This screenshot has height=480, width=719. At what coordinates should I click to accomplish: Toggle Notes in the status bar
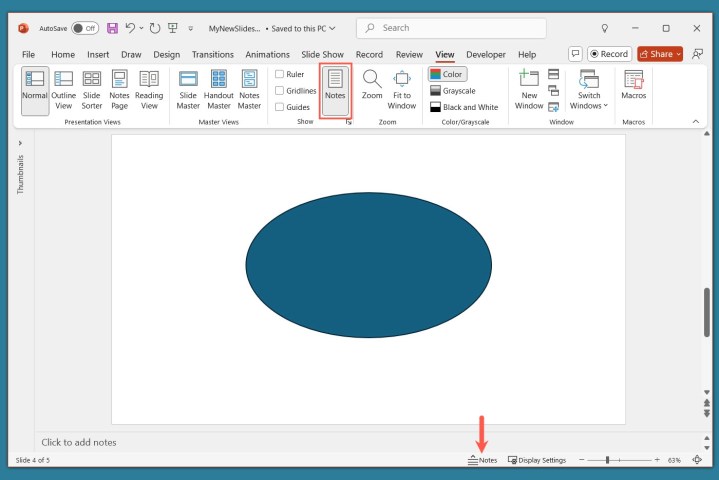point(482,460)
